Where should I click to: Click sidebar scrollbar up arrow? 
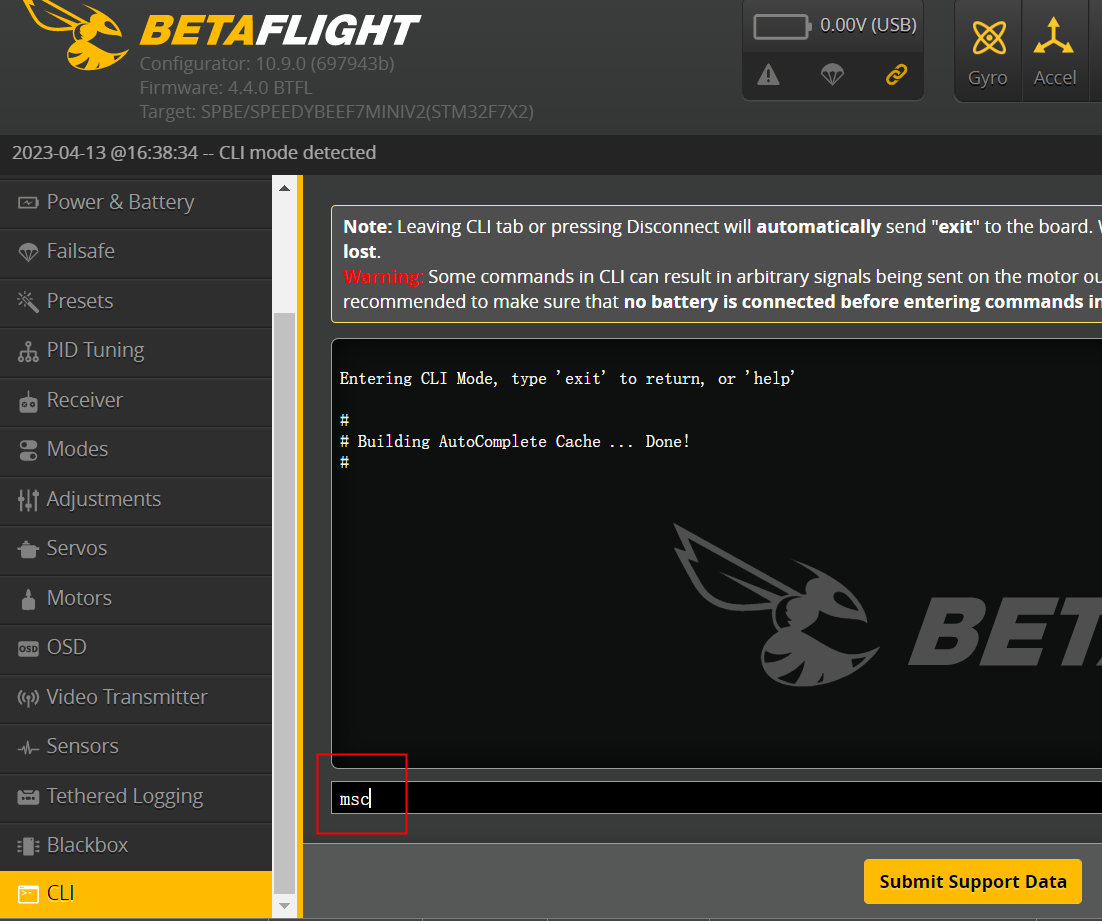284,188
